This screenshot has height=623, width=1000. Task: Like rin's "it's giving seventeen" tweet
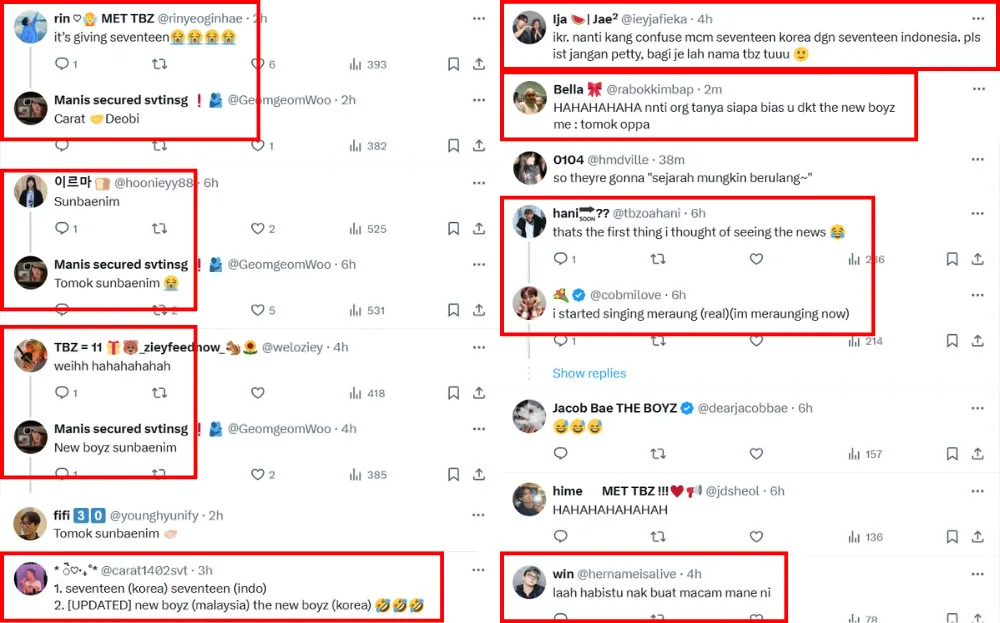tap(257, 64)
